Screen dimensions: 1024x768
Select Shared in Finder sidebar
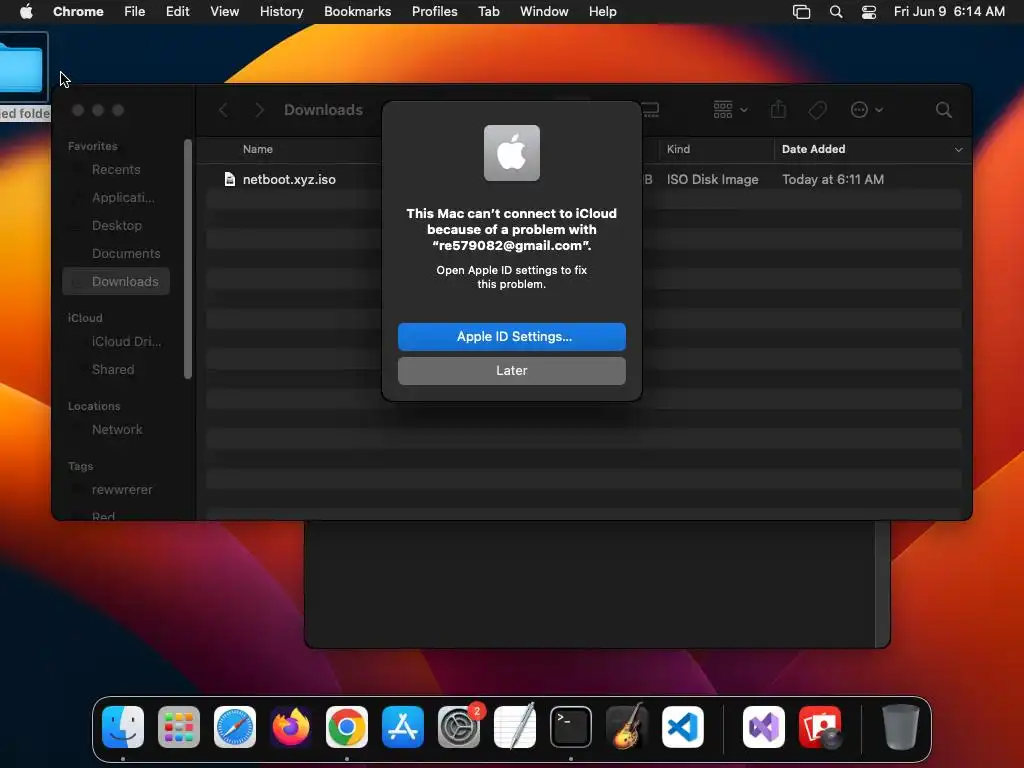pyautogui.click(x=116, y=370)
